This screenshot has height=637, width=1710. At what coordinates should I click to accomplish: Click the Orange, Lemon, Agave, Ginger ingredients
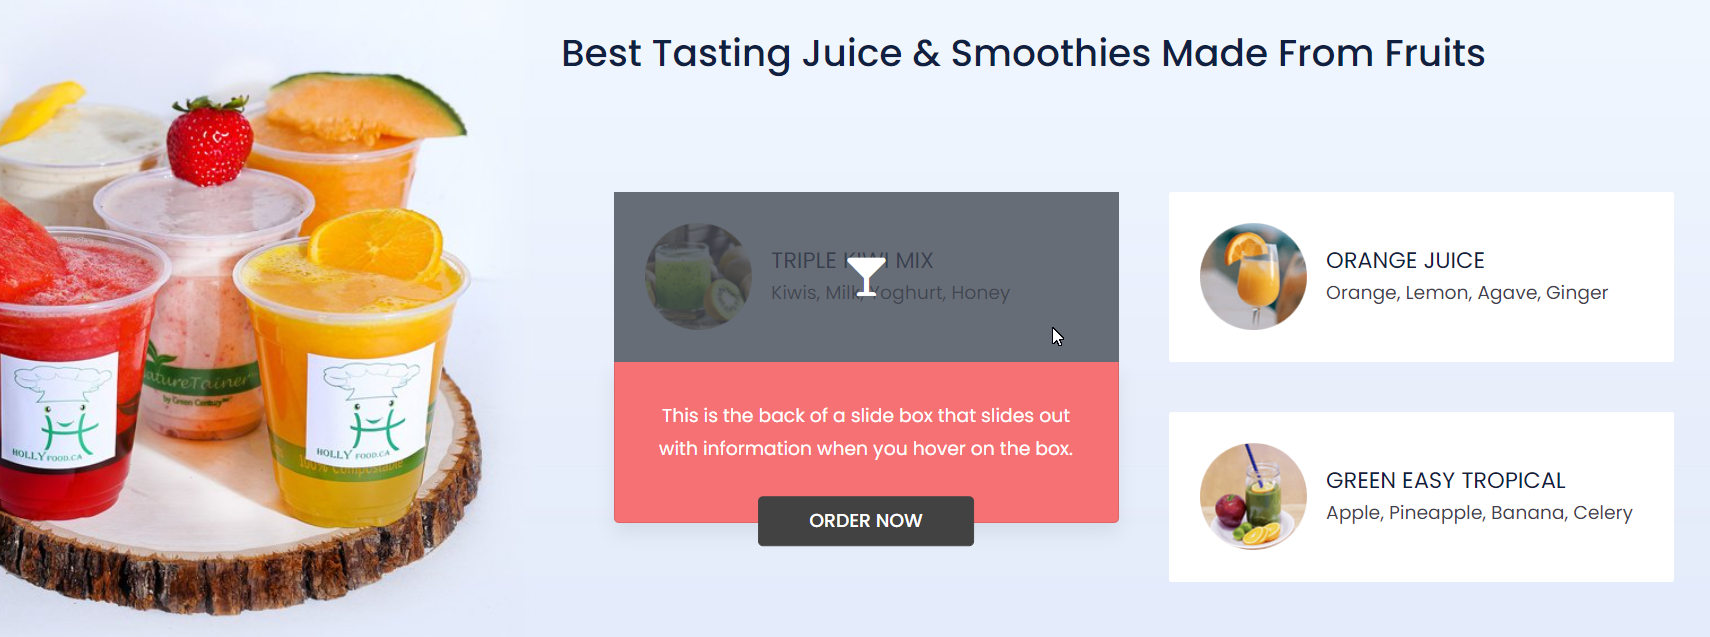(1466, 293)
